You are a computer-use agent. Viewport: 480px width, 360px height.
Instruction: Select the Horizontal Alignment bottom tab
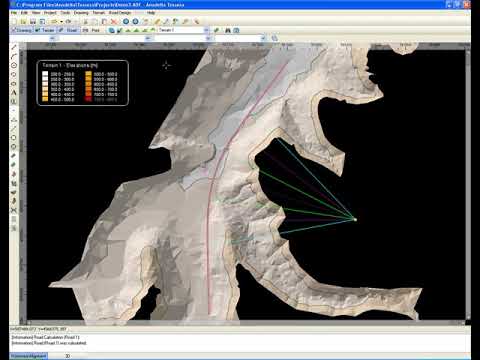[x=28, y=356]
